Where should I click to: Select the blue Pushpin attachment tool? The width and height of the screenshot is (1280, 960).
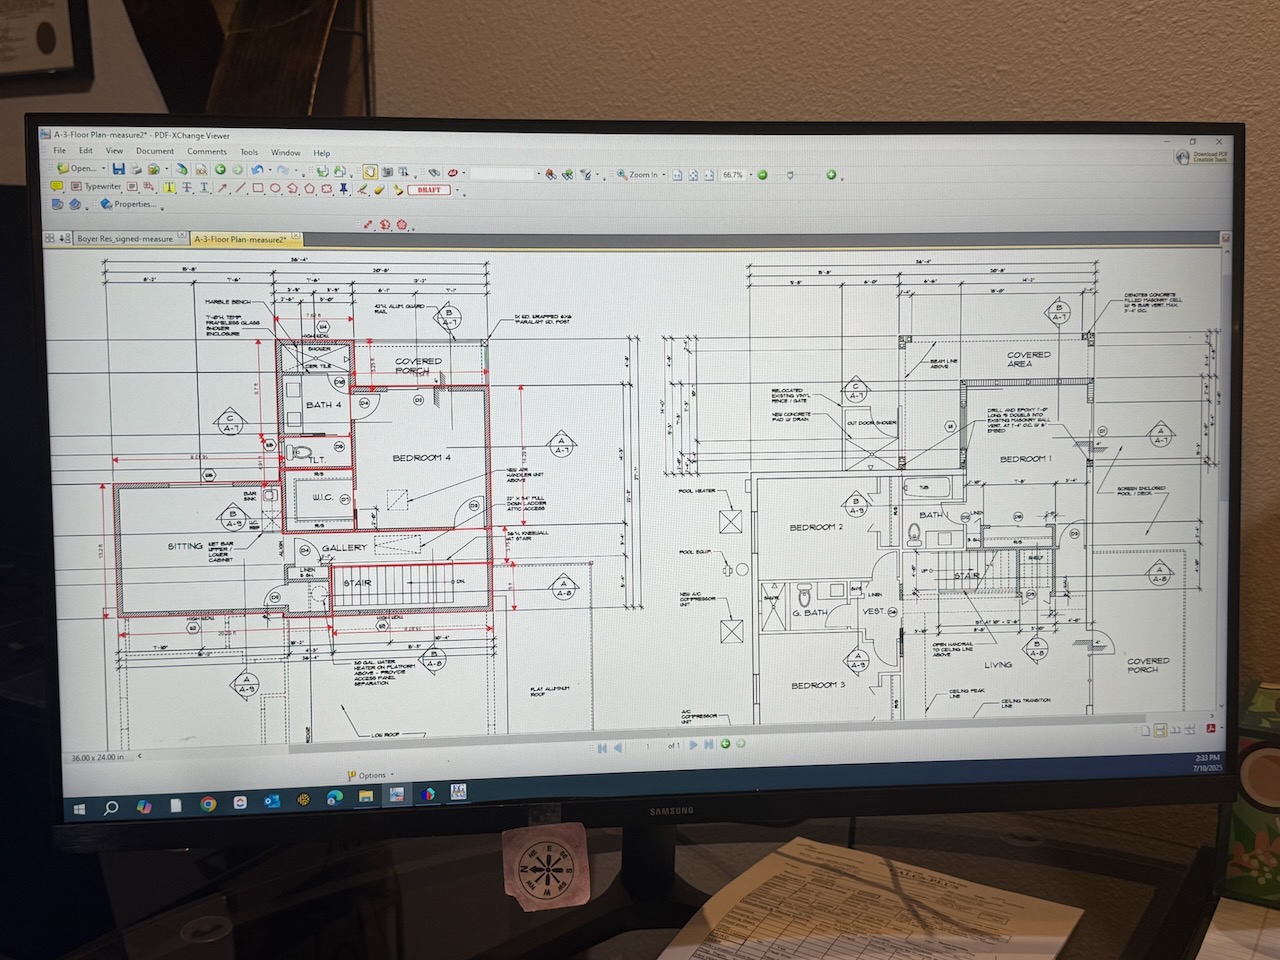[343, 187]
